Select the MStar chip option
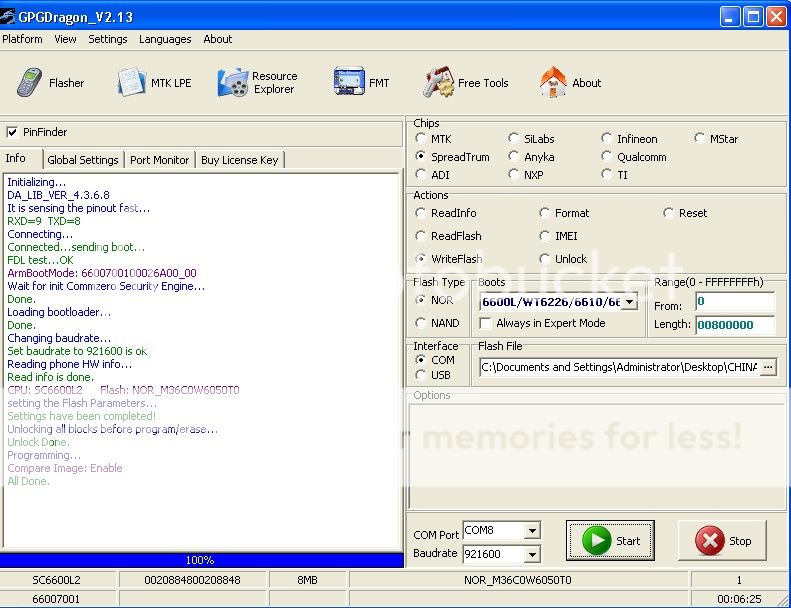791x608 pixels. [x=699, y=138]
